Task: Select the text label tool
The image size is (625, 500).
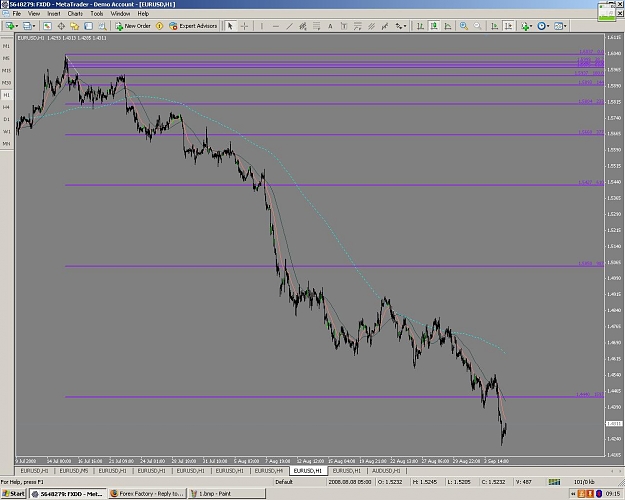Action: (344, 26)
